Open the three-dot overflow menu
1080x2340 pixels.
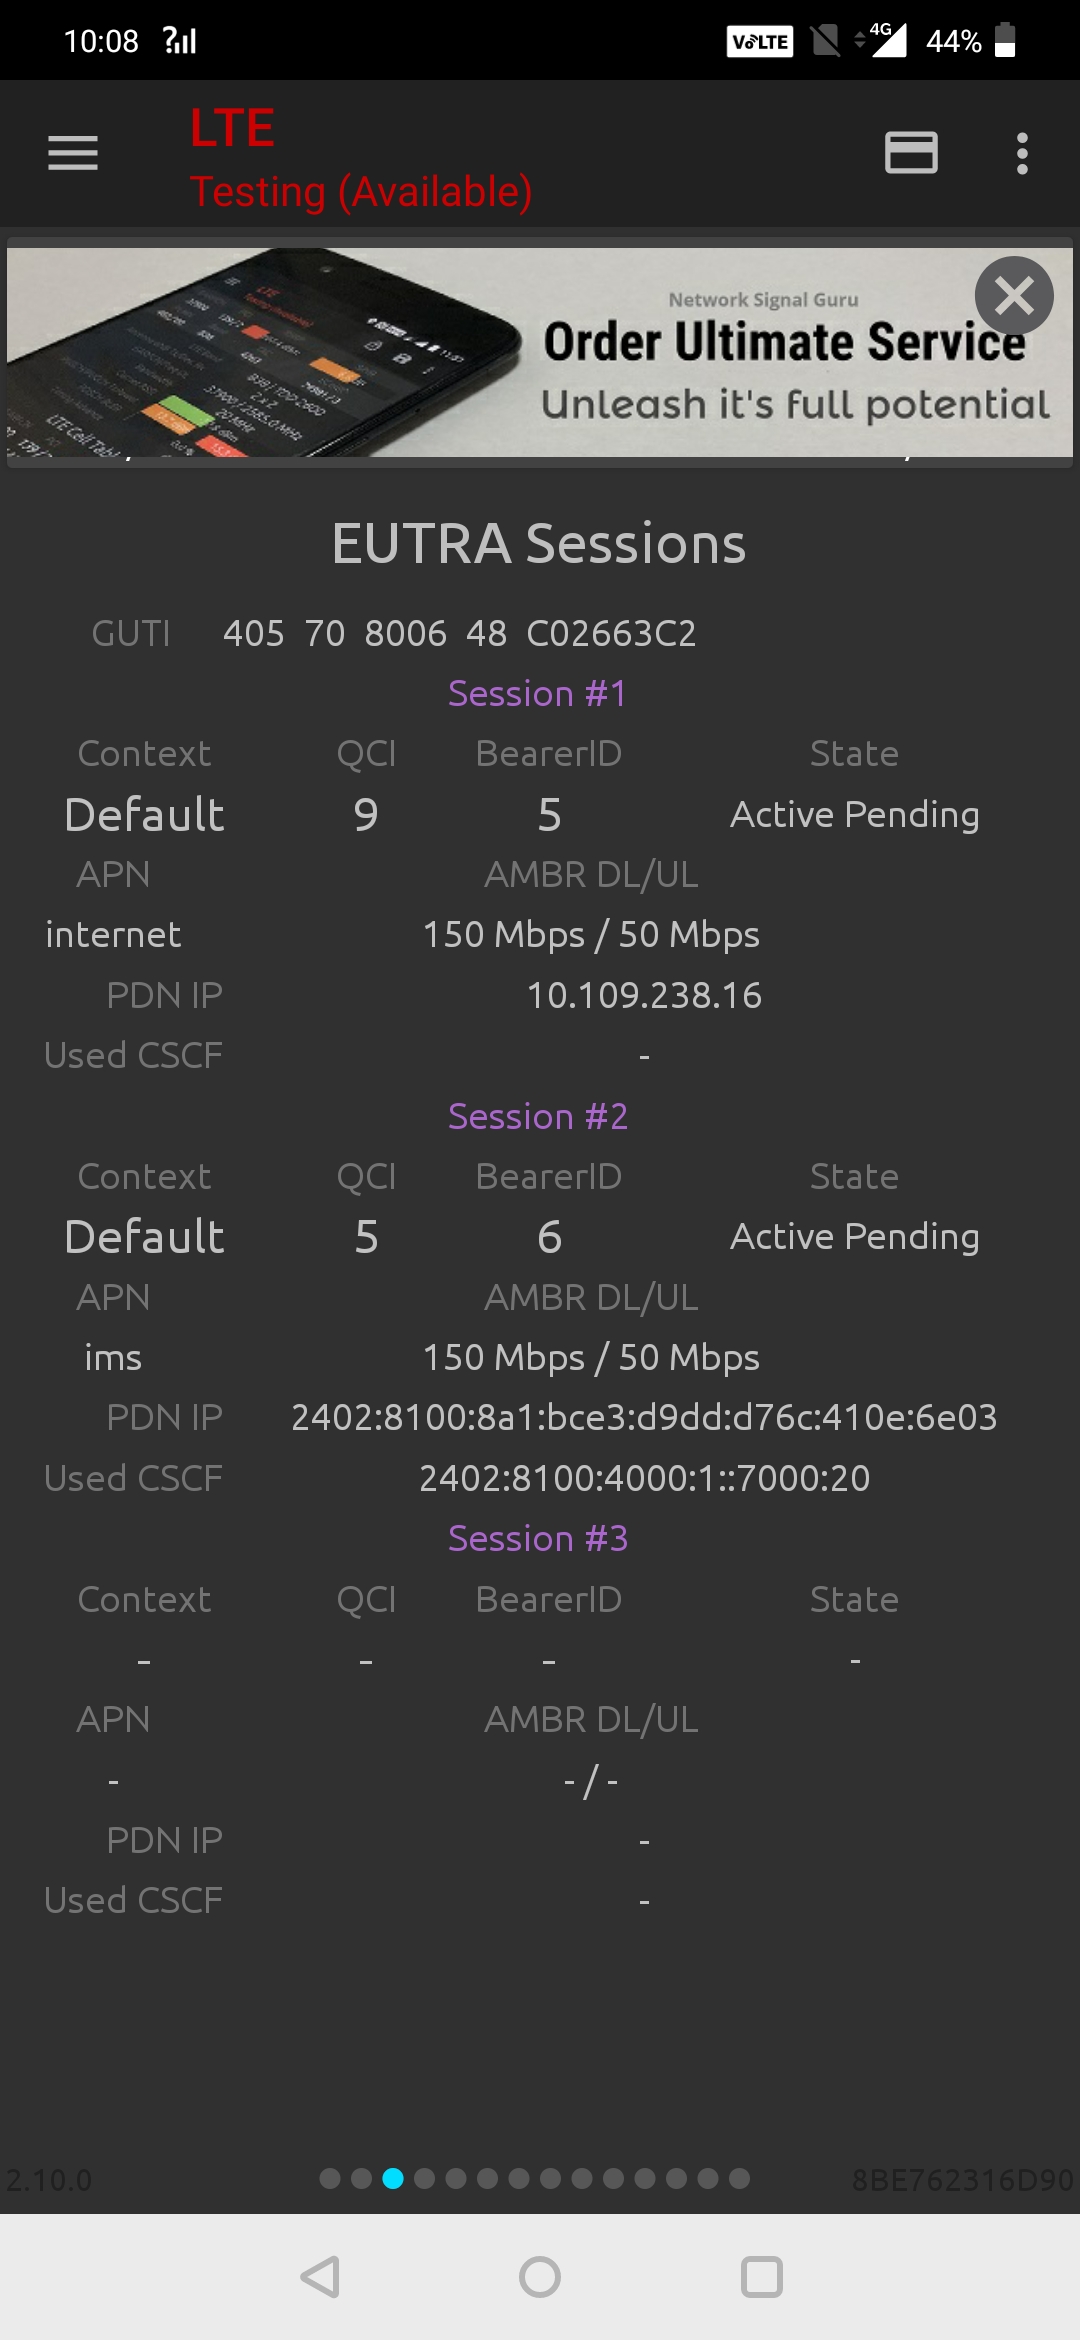[x=1021, y=153]
